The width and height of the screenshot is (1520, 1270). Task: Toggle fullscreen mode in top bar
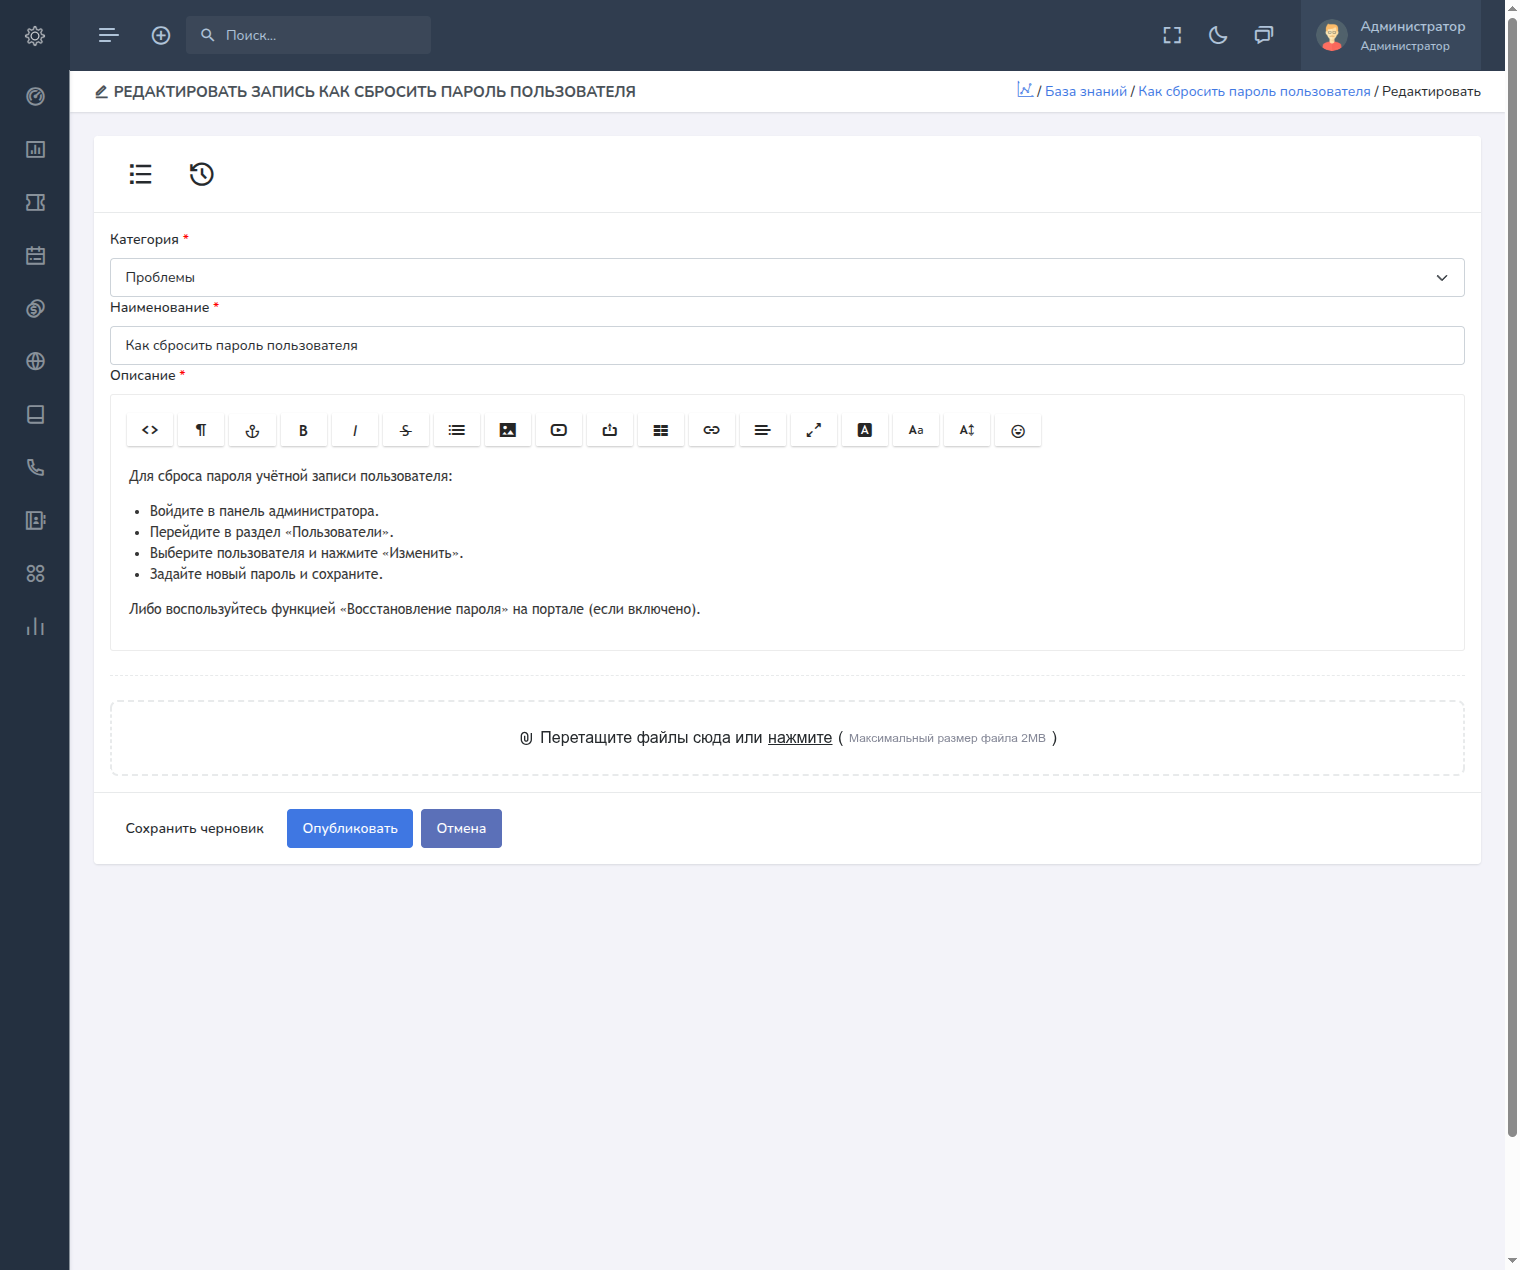1172,35
